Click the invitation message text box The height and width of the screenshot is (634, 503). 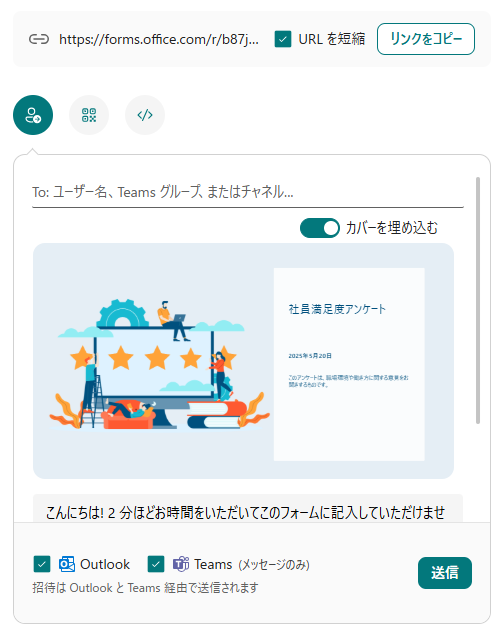(x=248, y=508)
